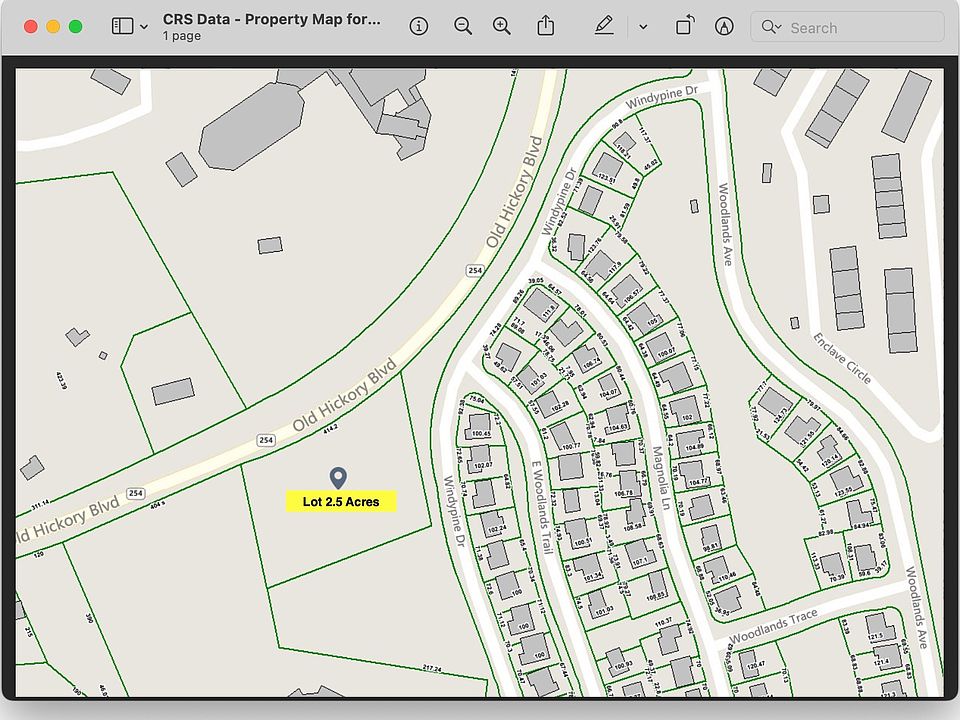
Task: Show the Markup toolbar
Action: pos(724,27)
